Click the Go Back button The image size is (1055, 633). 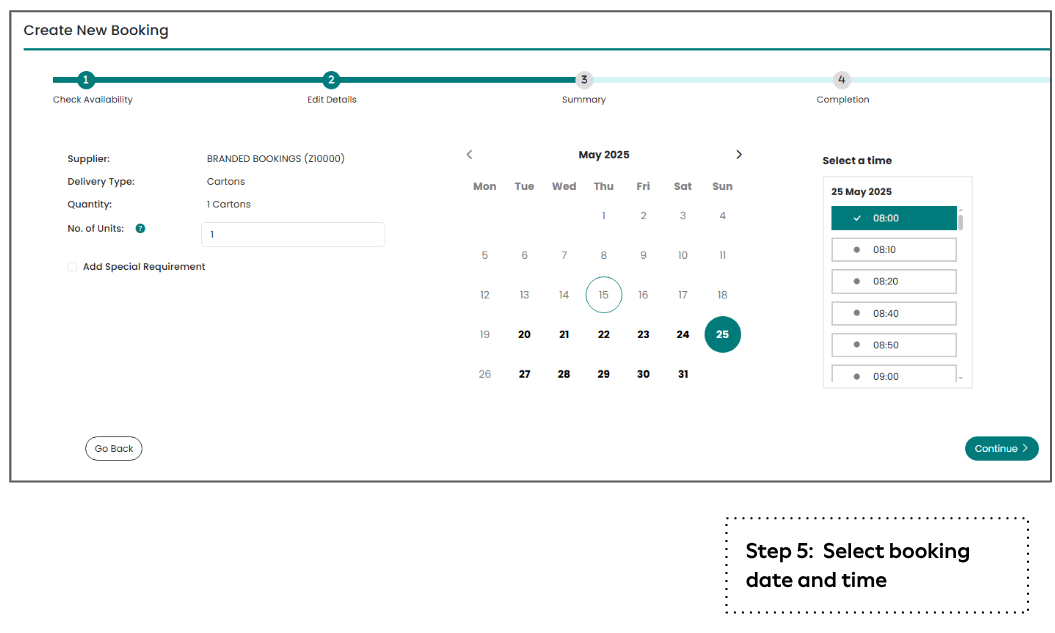[114, 449]
